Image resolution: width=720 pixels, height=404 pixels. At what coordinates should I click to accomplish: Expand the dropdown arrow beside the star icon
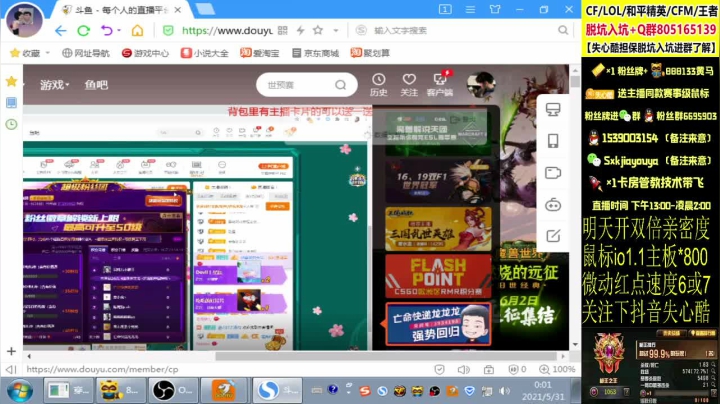pyautogui.click(x=336, y=31)
